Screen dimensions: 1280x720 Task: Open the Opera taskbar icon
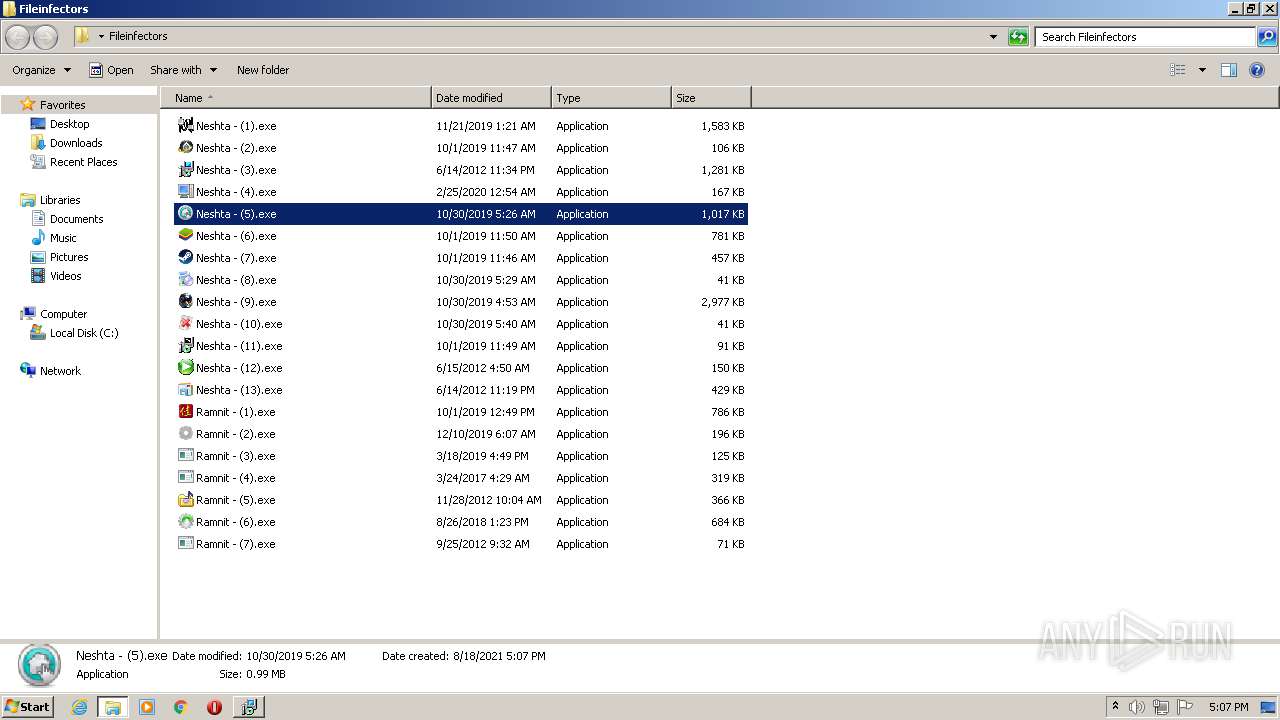[x=214, y=707]
